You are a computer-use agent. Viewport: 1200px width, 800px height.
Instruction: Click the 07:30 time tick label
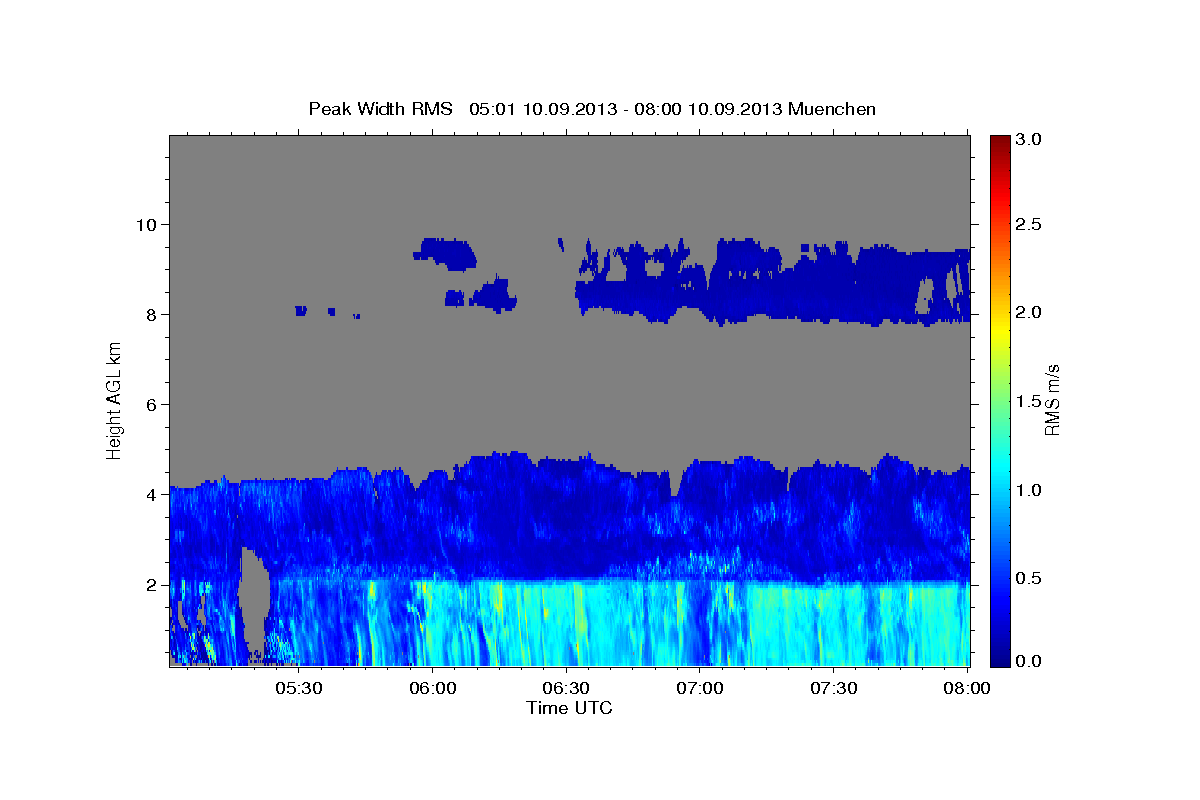point(833,688)
